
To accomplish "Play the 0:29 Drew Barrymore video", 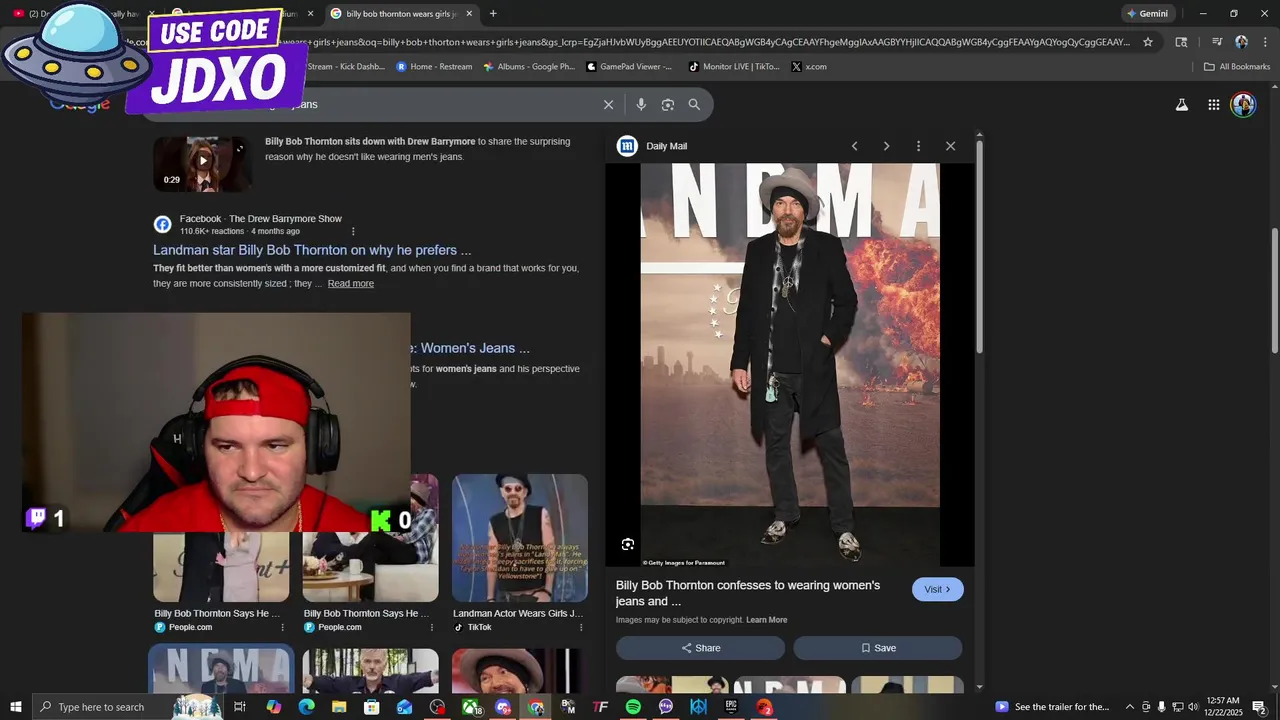I will tap(202, 161).
